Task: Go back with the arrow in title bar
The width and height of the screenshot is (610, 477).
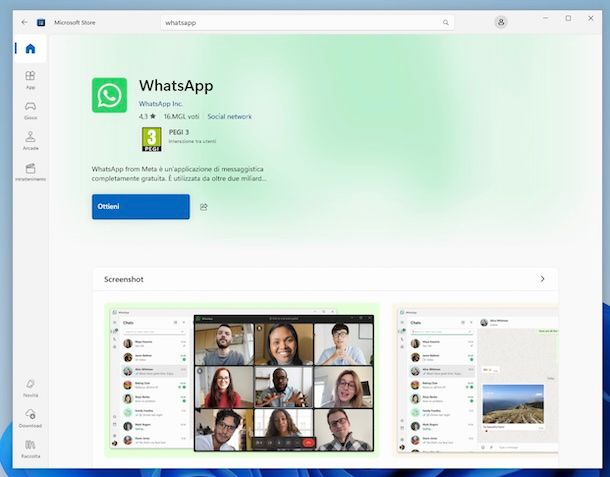Action: pyautogui.click(x=25, y=22)
